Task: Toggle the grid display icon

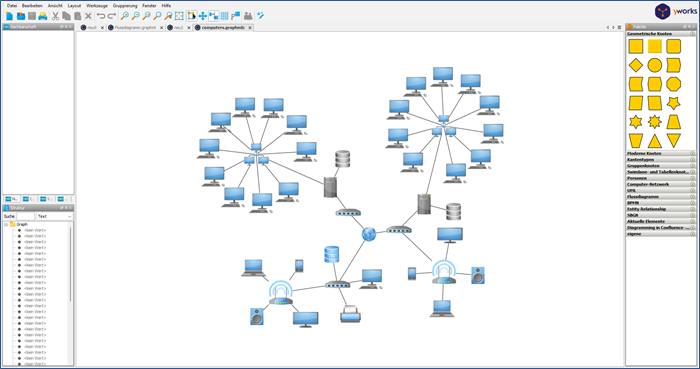Action: pos(225,16)
